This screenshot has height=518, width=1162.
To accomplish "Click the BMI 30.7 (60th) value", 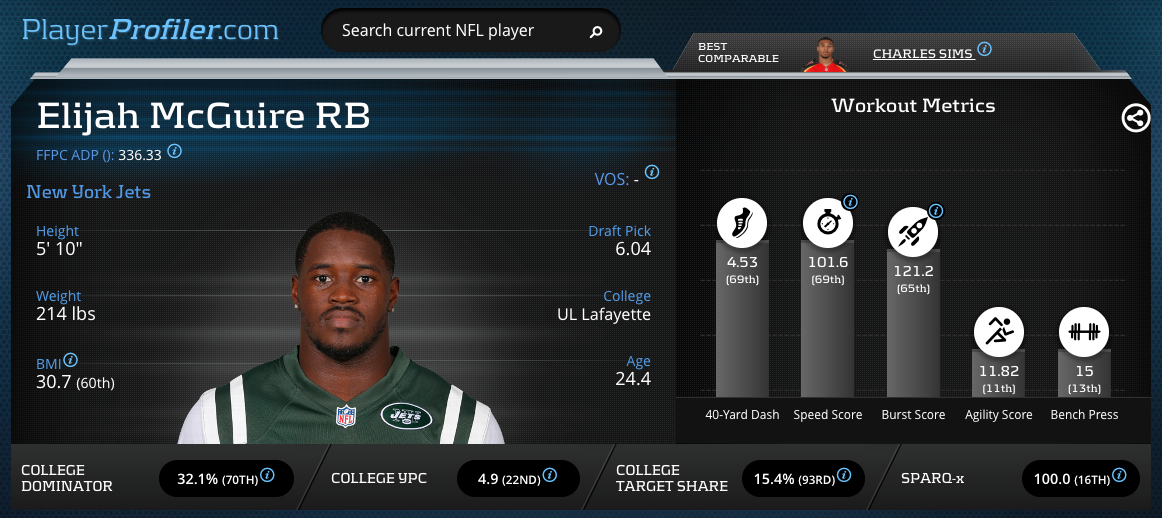I will (x=75, y=382).
